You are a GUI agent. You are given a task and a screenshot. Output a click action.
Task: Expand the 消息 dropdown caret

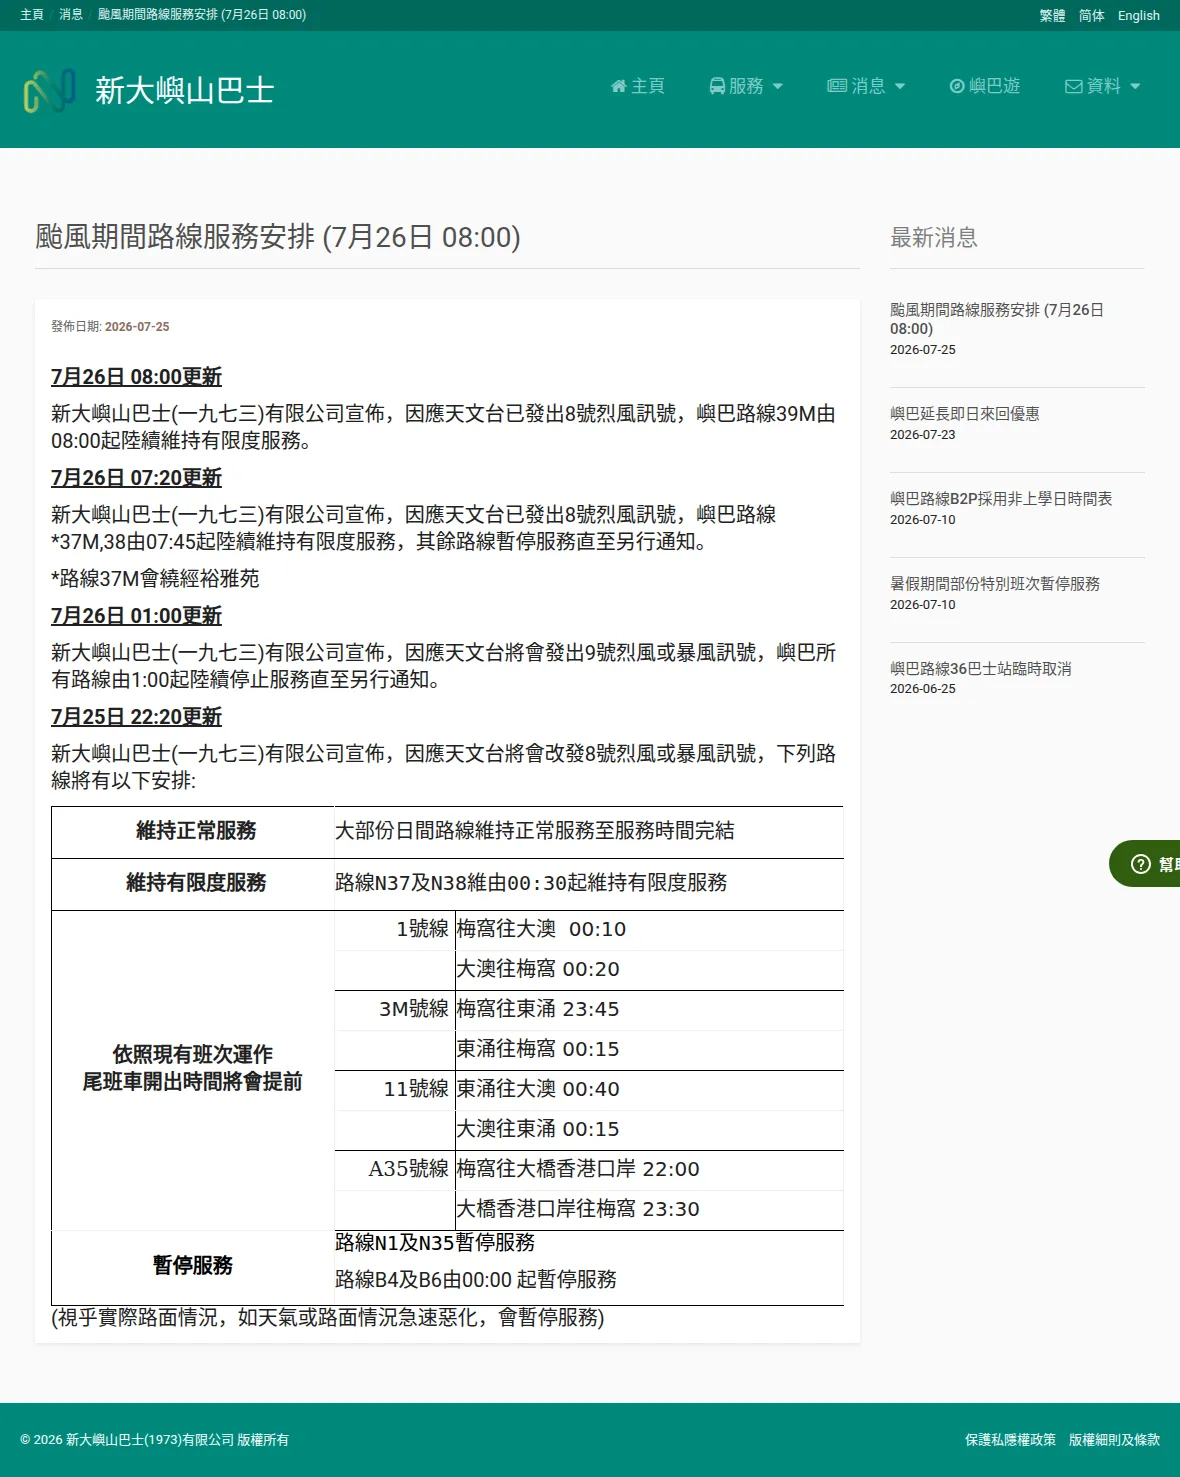[900, 86]
